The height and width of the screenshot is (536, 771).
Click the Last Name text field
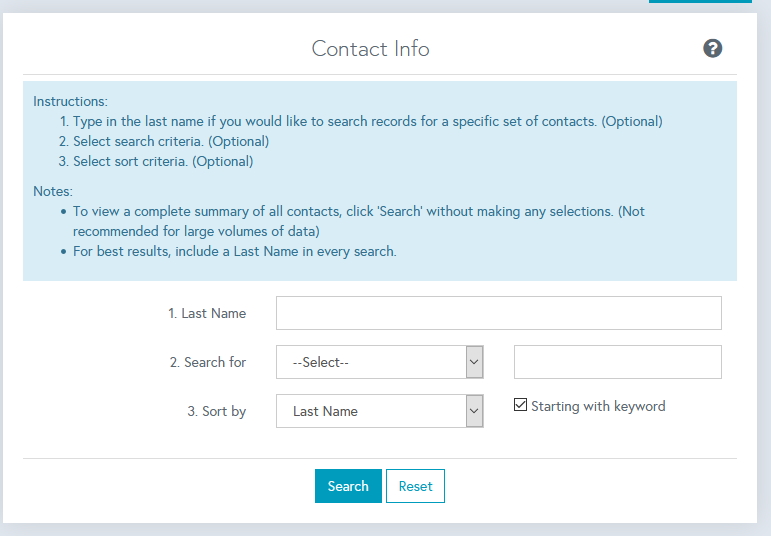pyautogui.click(x=499, y=313)
